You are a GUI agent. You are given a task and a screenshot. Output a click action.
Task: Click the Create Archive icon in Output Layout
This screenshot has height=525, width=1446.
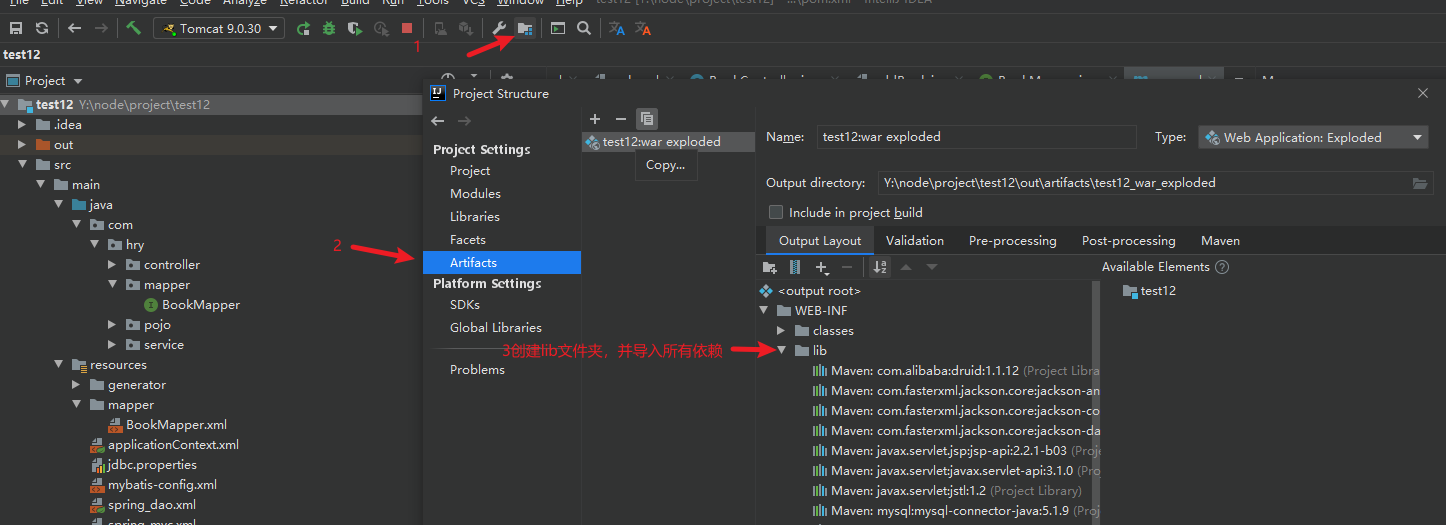[795, 267]
